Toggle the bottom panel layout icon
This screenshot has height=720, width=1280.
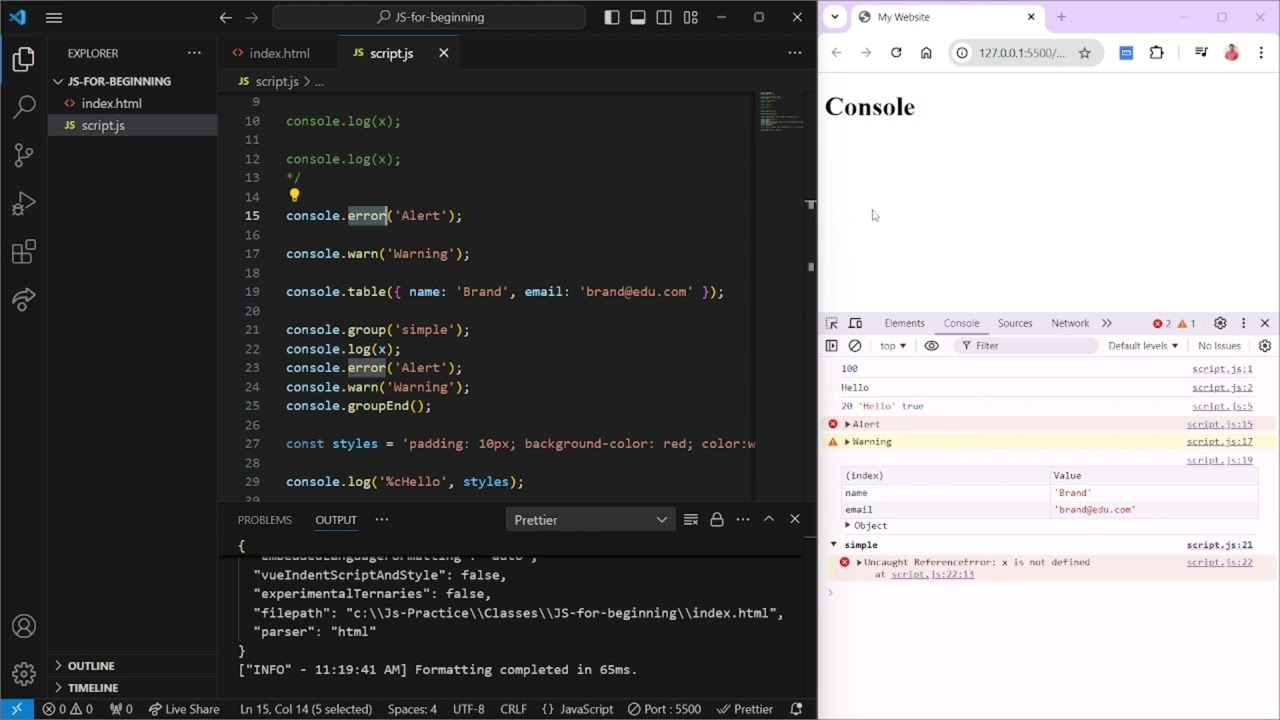[638, 17]
